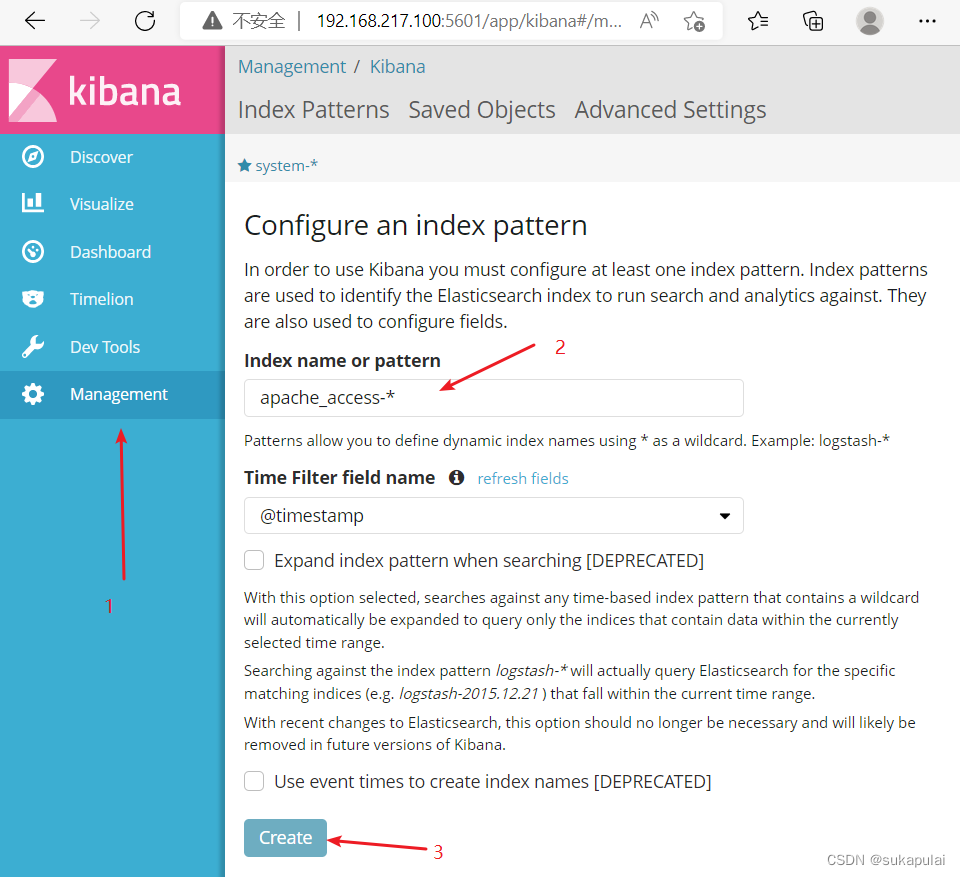Open the system-* index pattern link

click(x=286, y=165)
